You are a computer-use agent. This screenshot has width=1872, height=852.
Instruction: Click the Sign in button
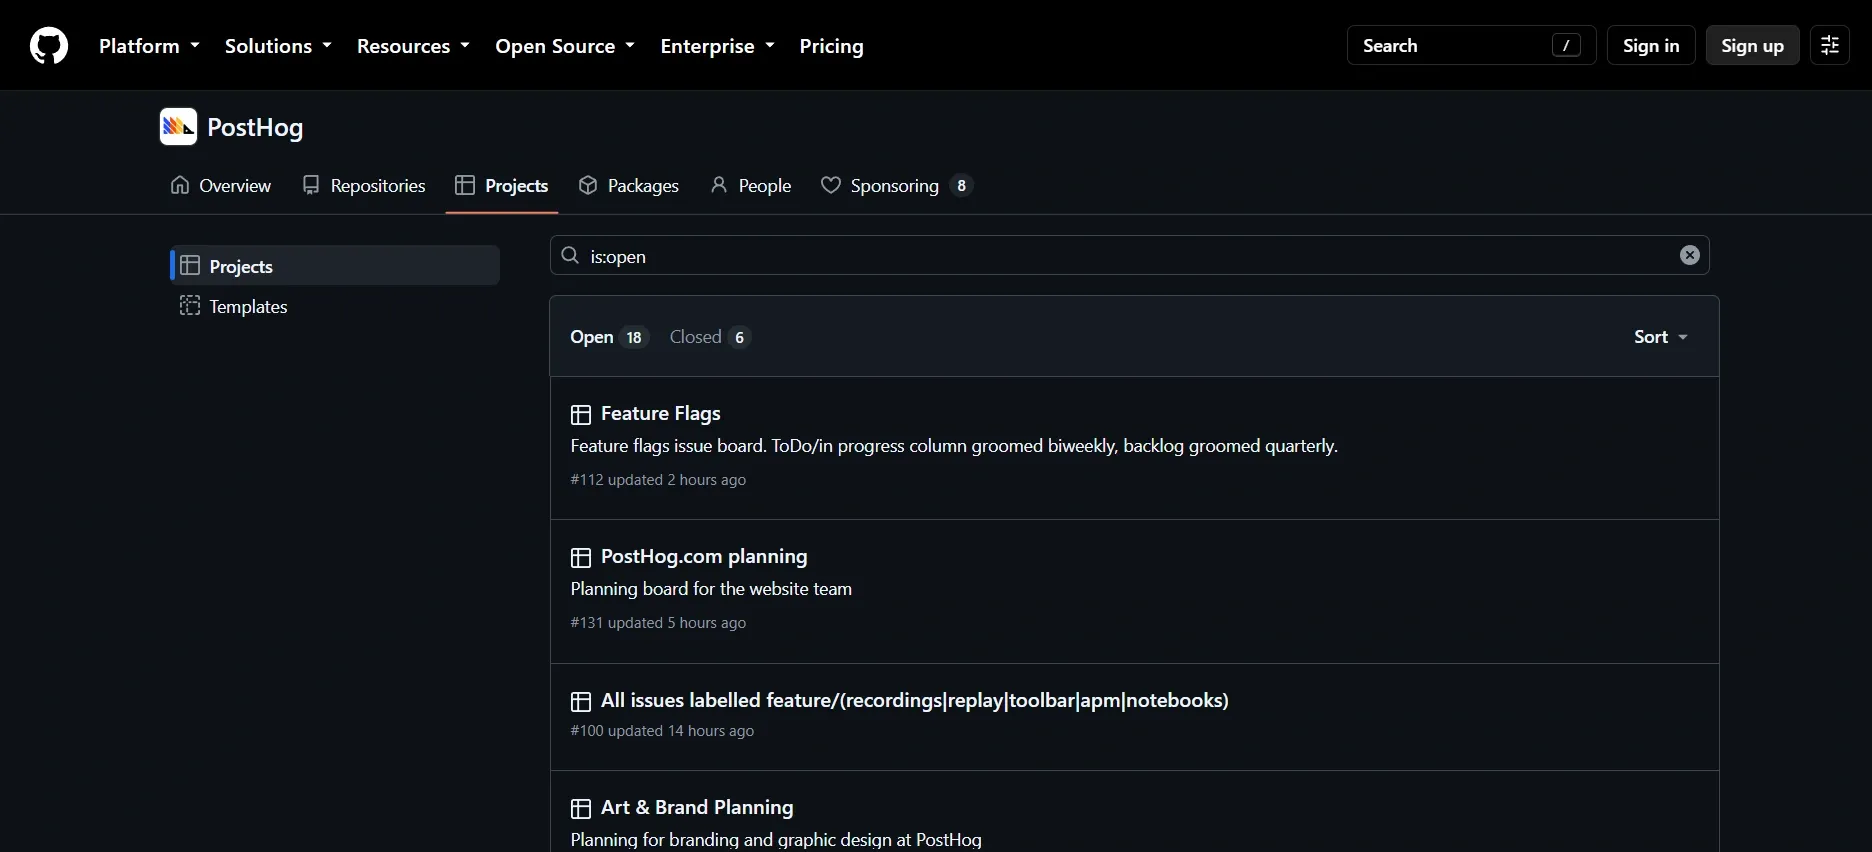1651,46
